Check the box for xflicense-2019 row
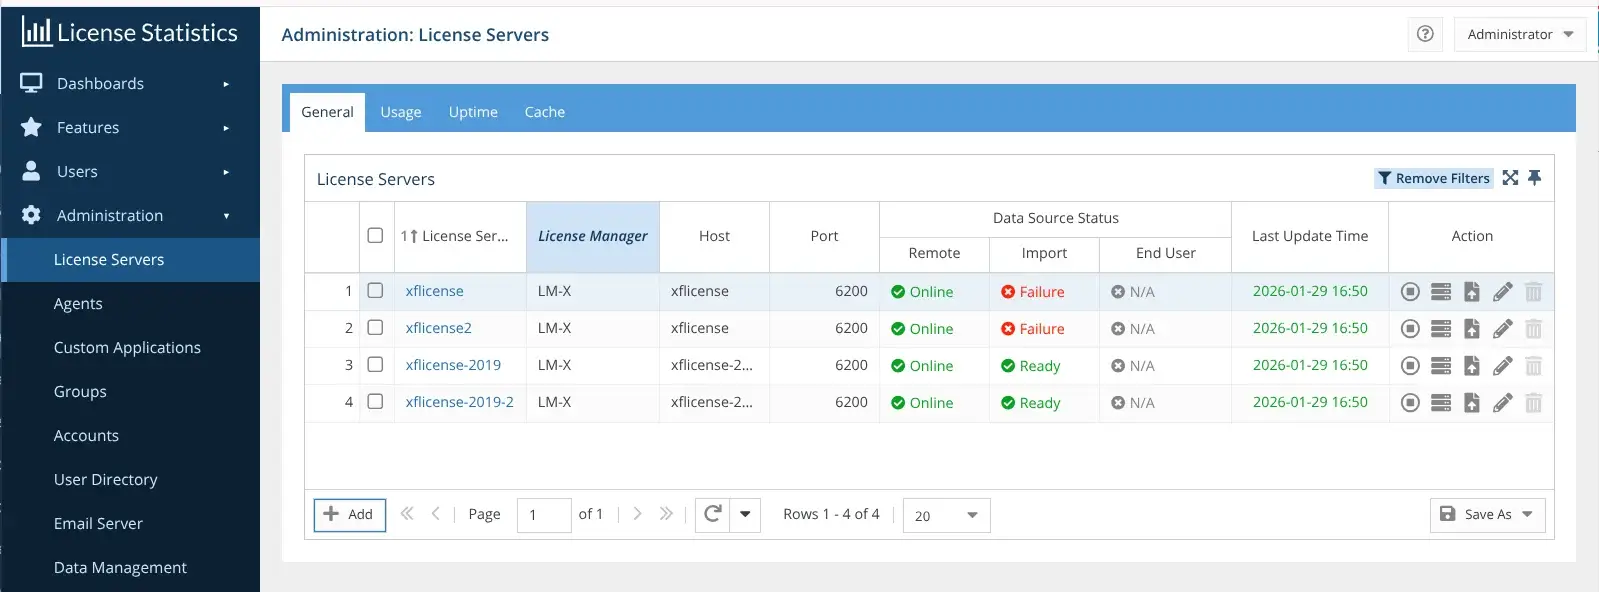 pyautogui.click(x=375, y=365)
